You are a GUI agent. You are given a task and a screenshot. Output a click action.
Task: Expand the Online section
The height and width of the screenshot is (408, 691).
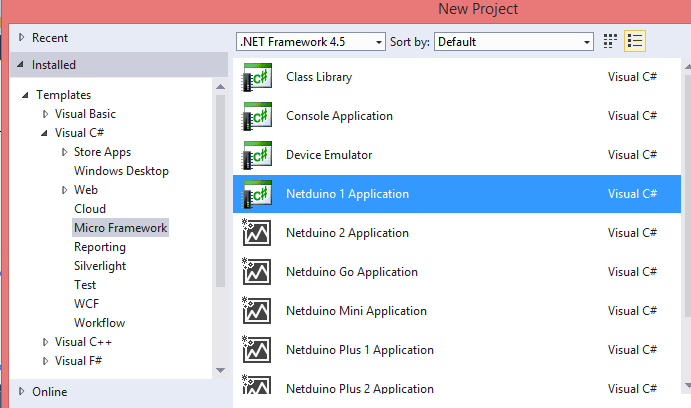[x=21, y=391]
